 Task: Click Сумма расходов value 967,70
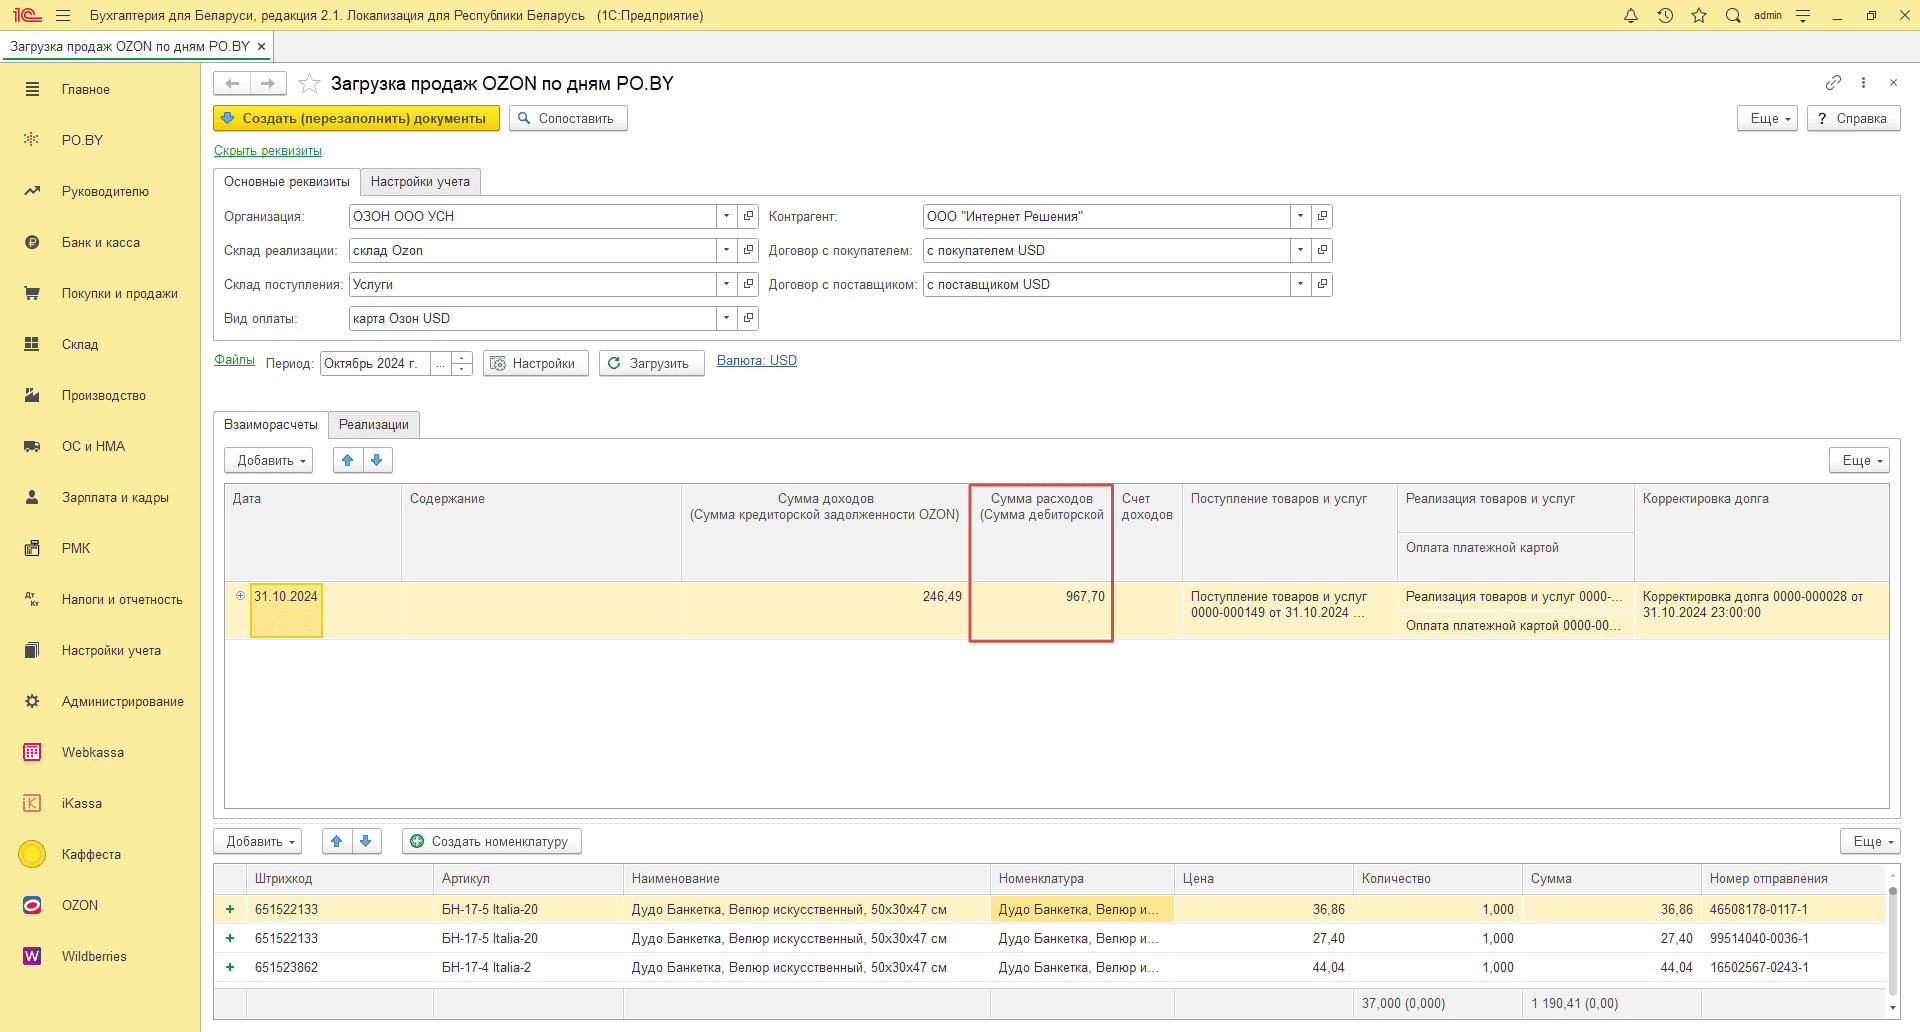pyautogui.click(x=1041, y=610)
